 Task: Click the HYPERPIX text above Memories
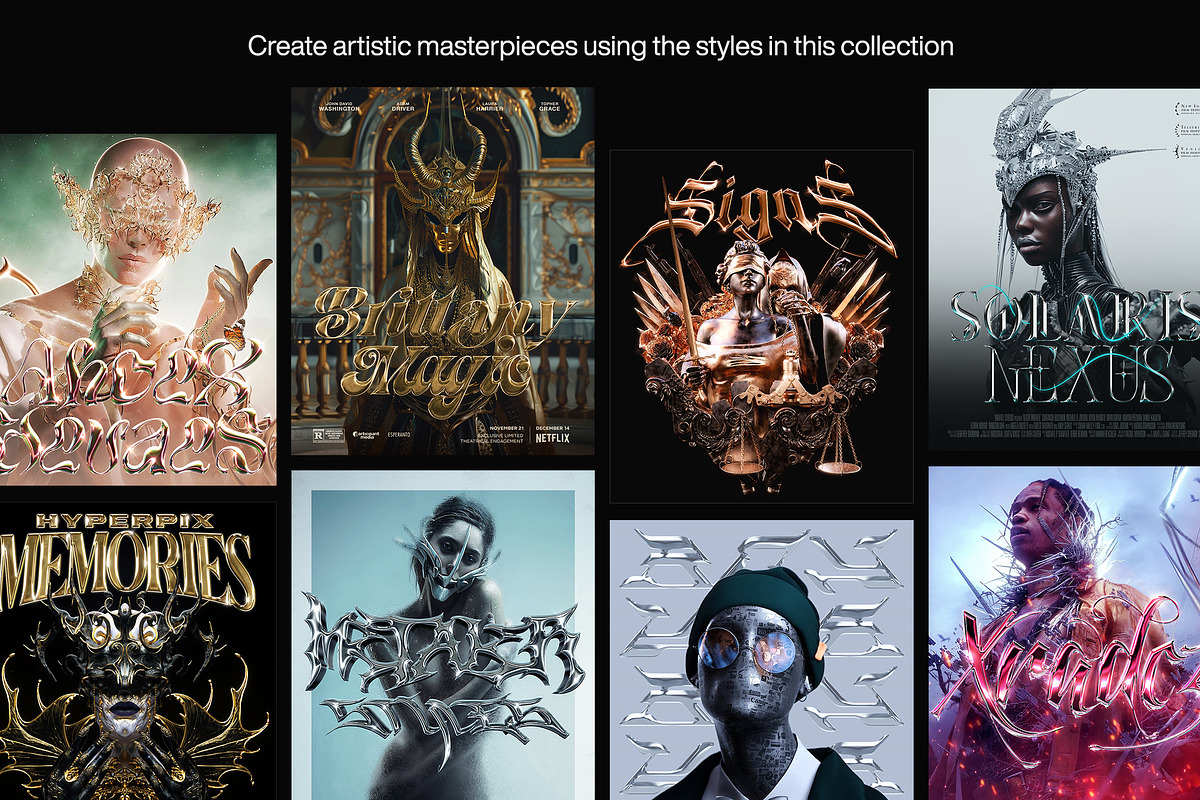click(x=125, y=520)
